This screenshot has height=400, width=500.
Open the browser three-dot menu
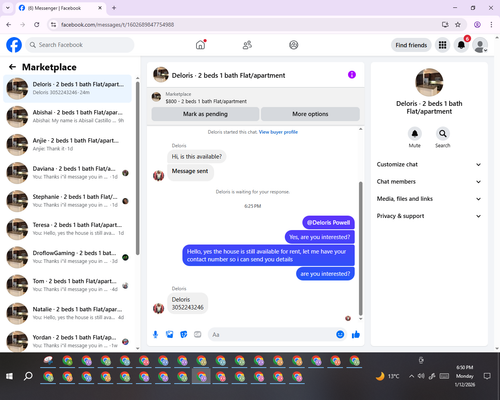[491, 24]
